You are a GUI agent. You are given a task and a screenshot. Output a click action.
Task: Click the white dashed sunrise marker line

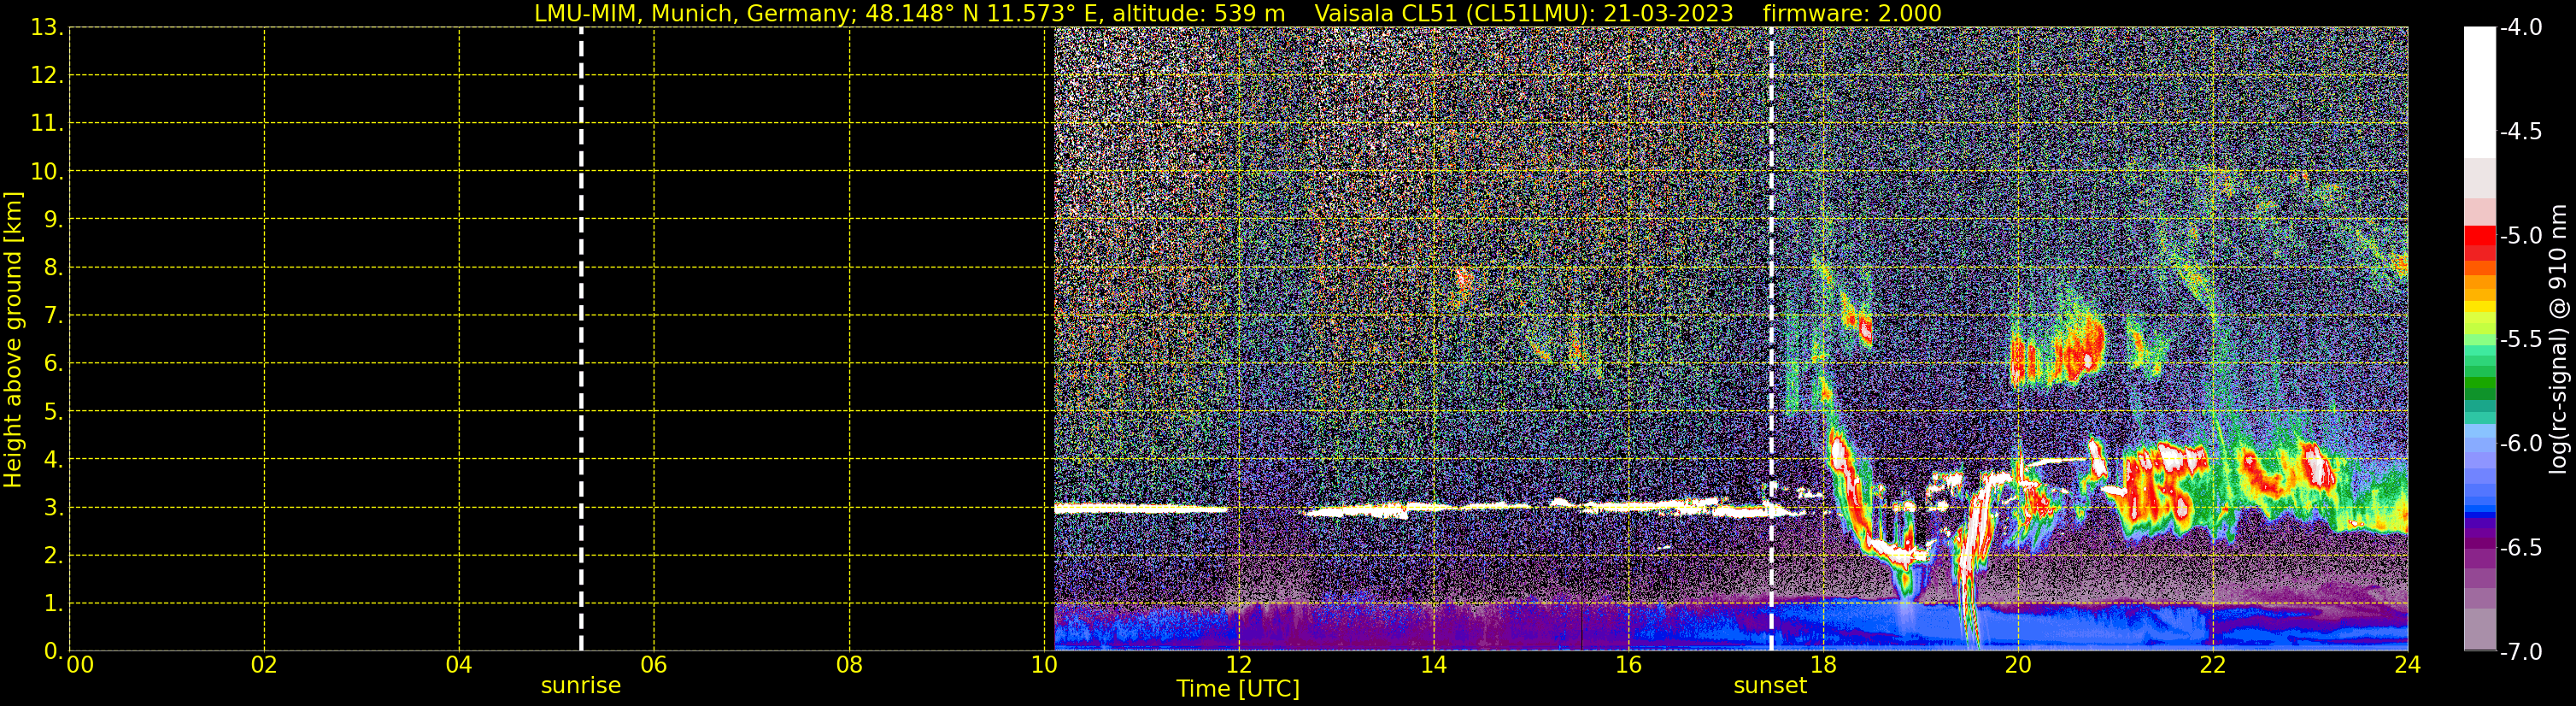click(581, 339)
